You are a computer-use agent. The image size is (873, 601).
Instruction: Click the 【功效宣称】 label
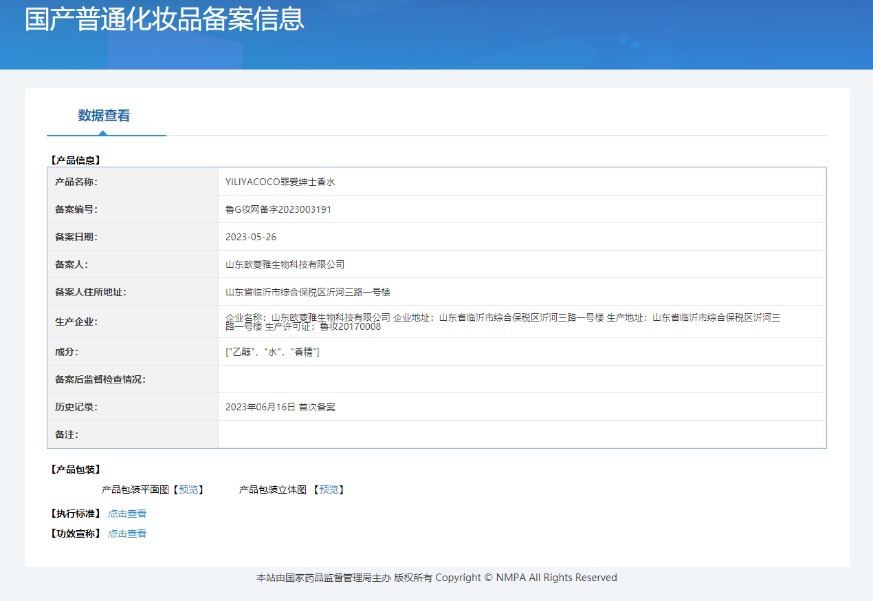click(75, 534)
